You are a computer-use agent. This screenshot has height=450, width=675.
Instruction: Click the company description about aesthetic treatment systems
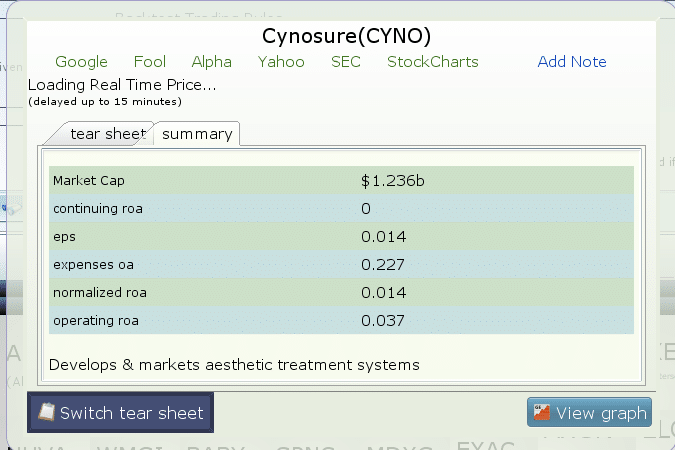tap(234, 365)
